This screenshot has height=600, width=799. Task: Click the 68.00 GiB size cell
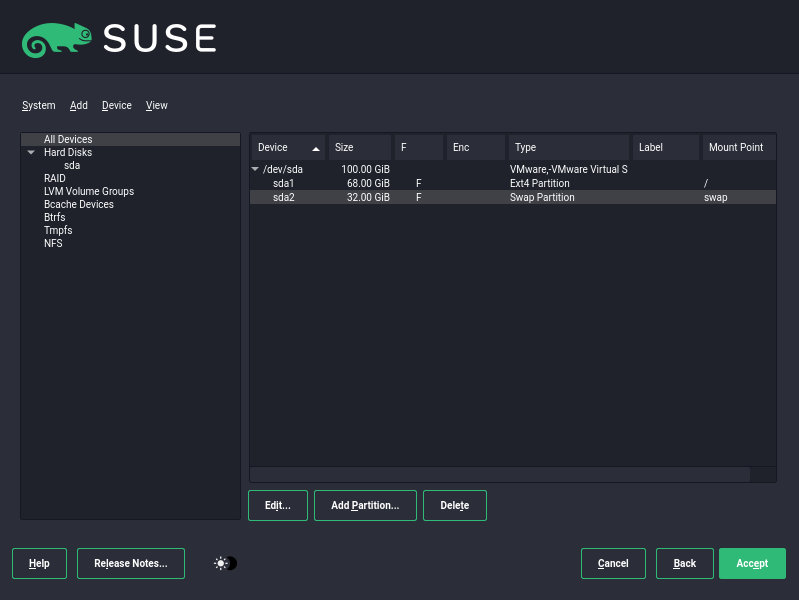(x=368, y=183)
